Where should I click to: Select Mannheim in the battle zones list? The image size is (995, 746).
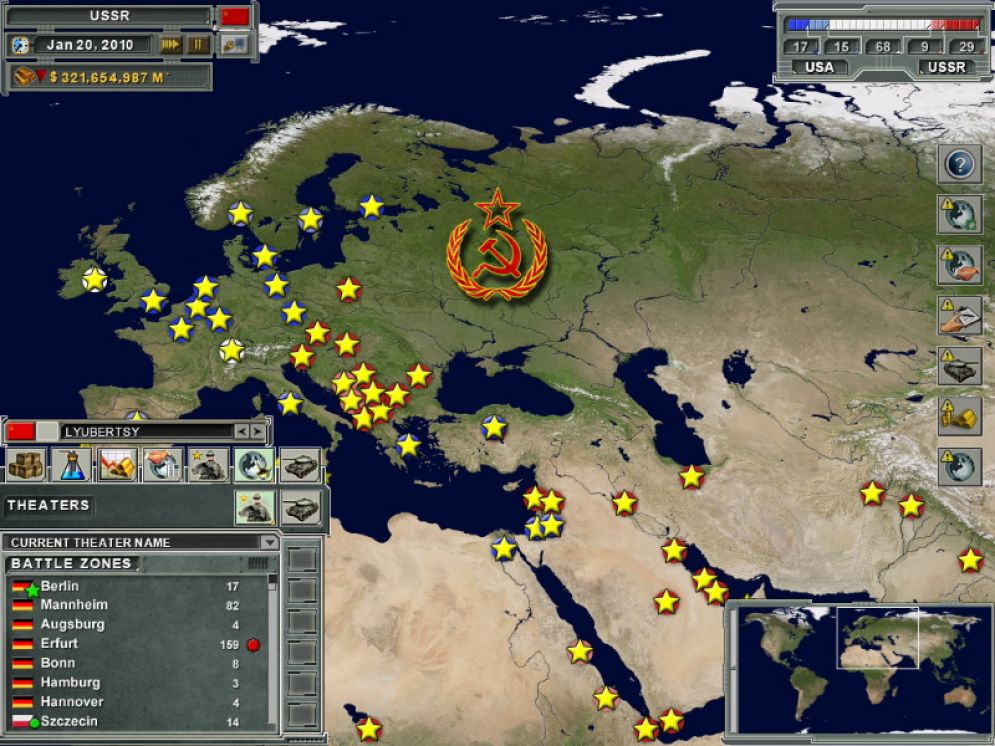(74, 605)
